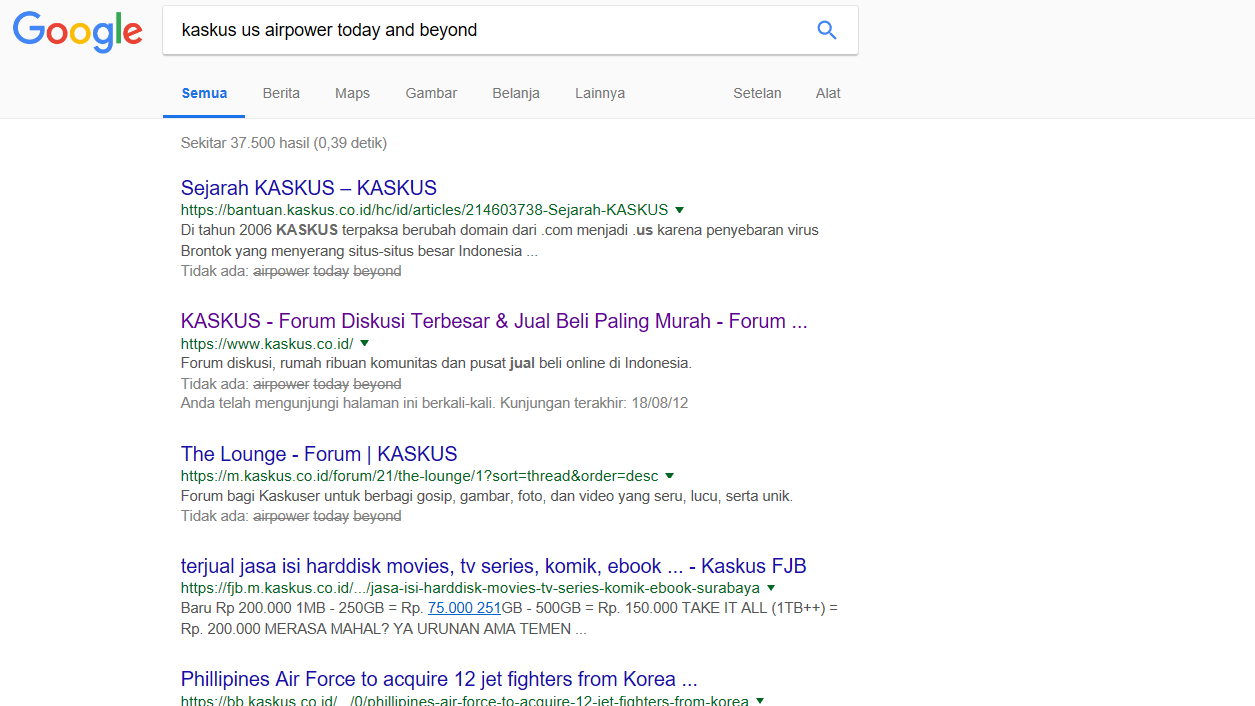Click the bantuan.kaskus.co.id green URL text
Image resolution: width=1255 pixels, height=706 pixels.
tap(424, 210)
